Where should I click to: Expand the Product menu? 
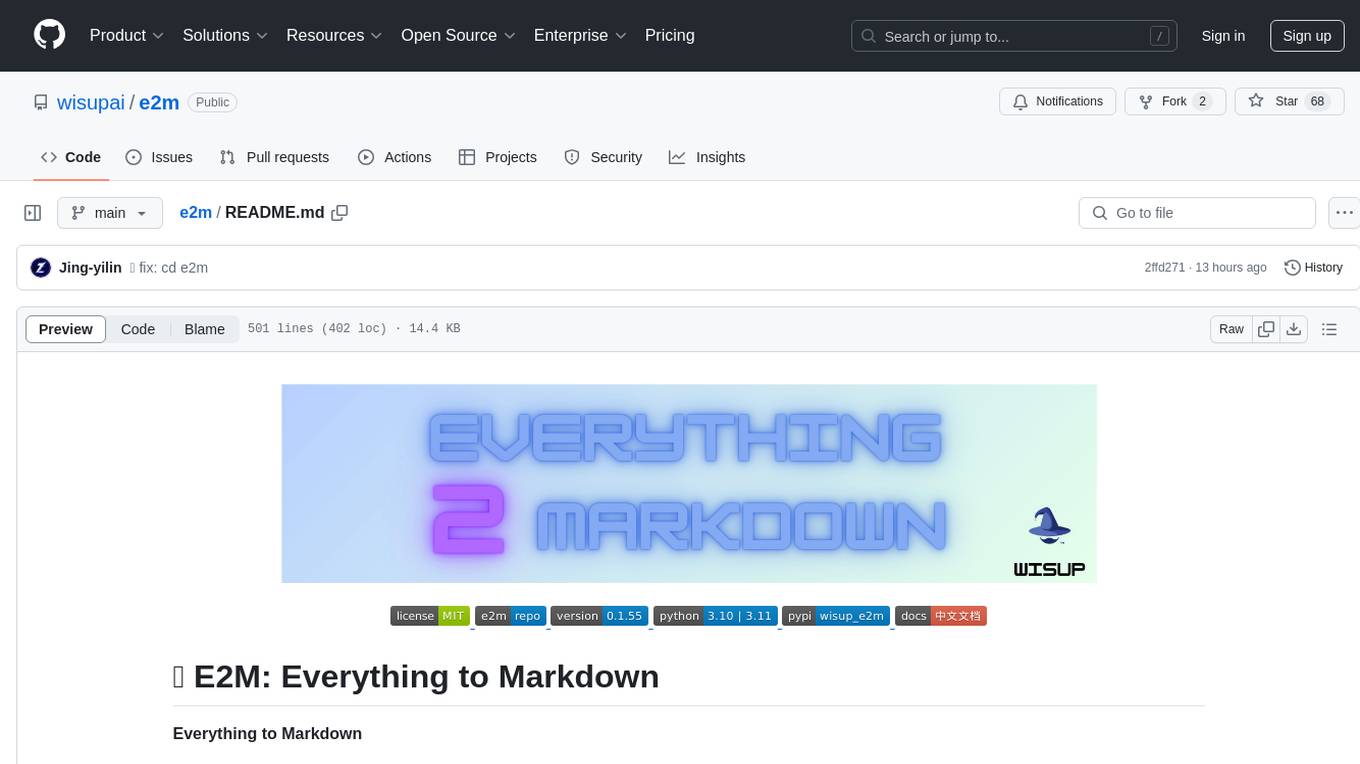[127, 35]
